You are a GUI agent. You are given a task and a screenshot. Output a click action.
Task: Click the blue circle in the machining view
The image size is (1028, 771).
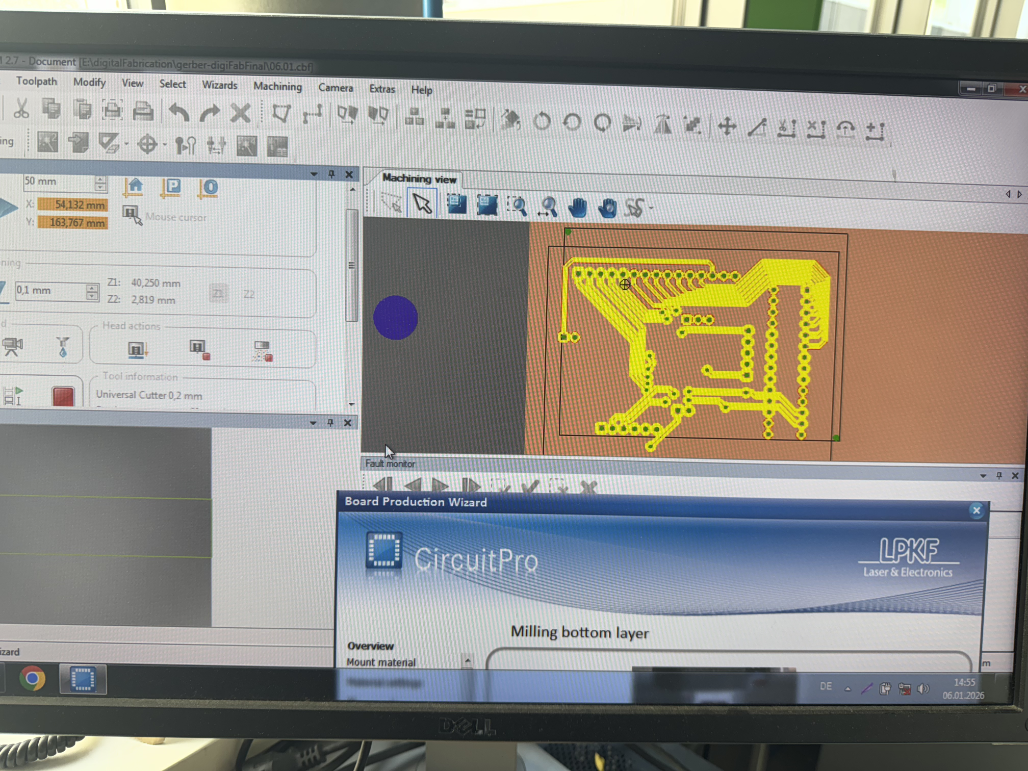coord(395,317)
